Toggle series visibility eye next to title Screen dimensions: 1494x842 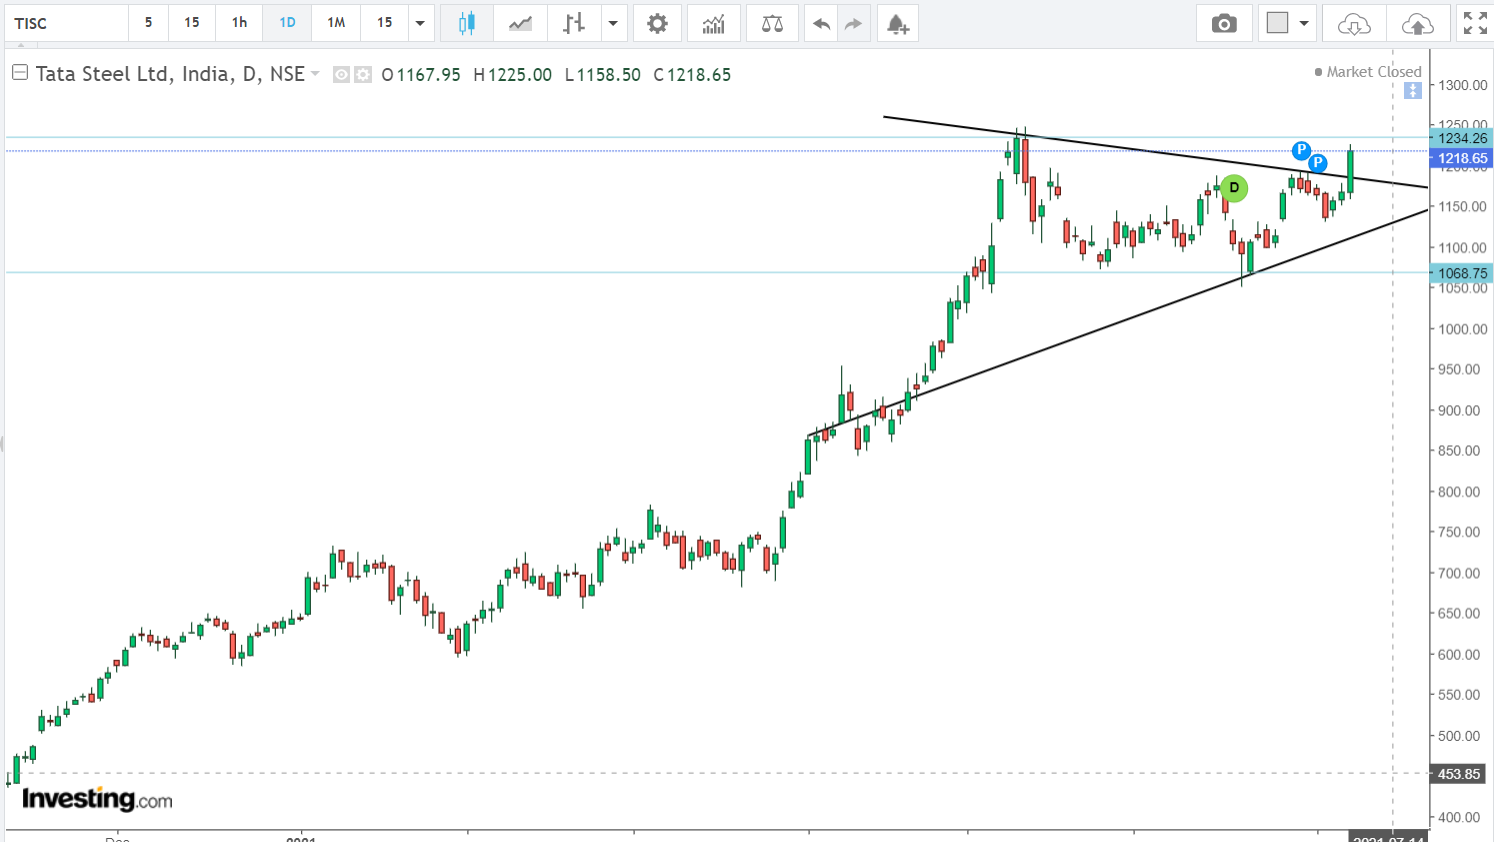pos(341,74)
